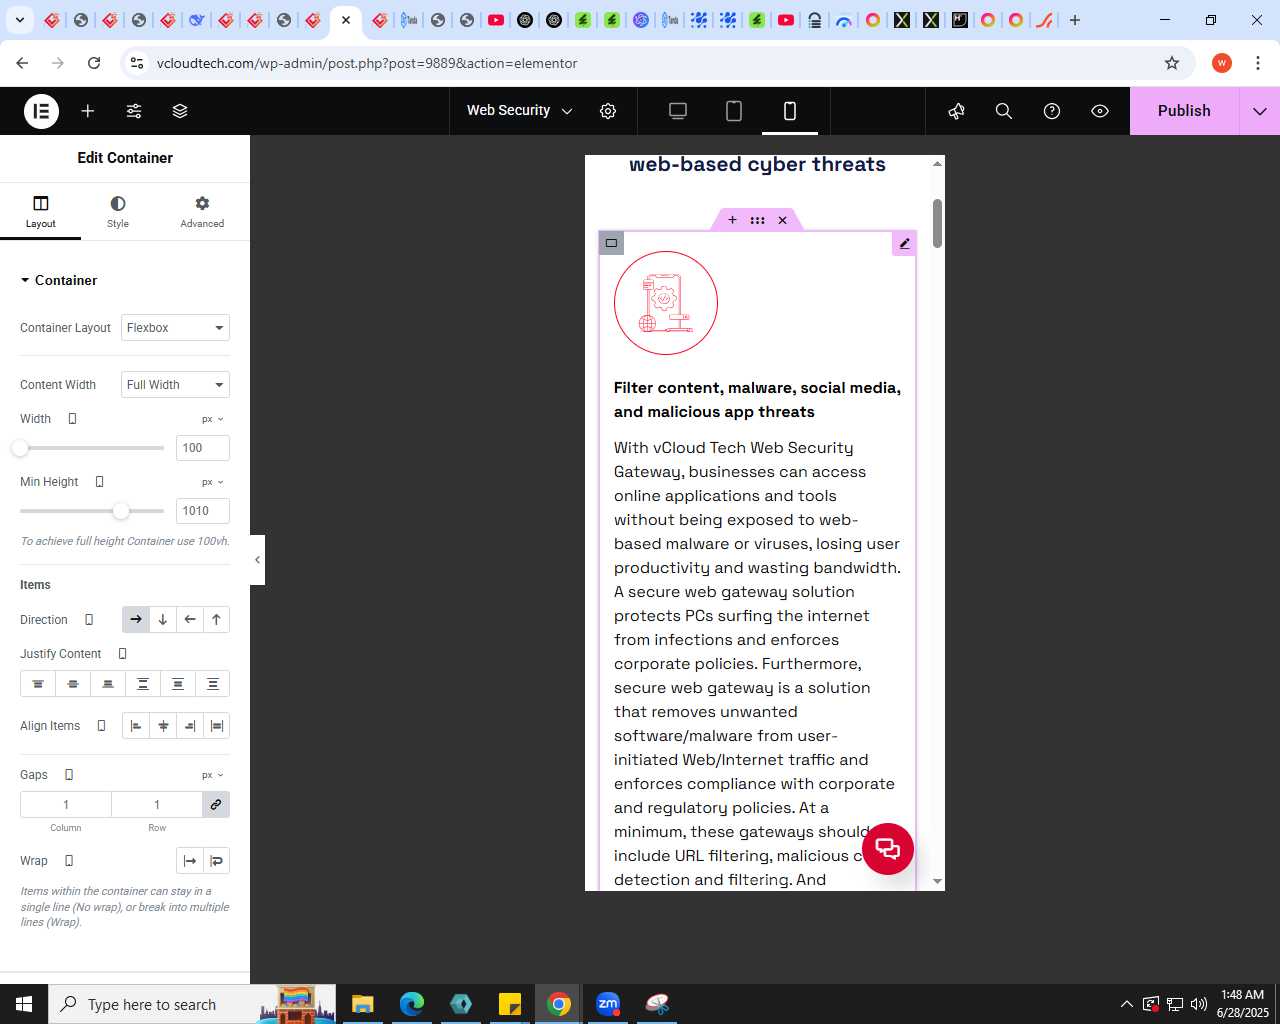Screen dimensions: 1280x1024
Task: Click the Column gap input field
Action: (x=66, y=805)
